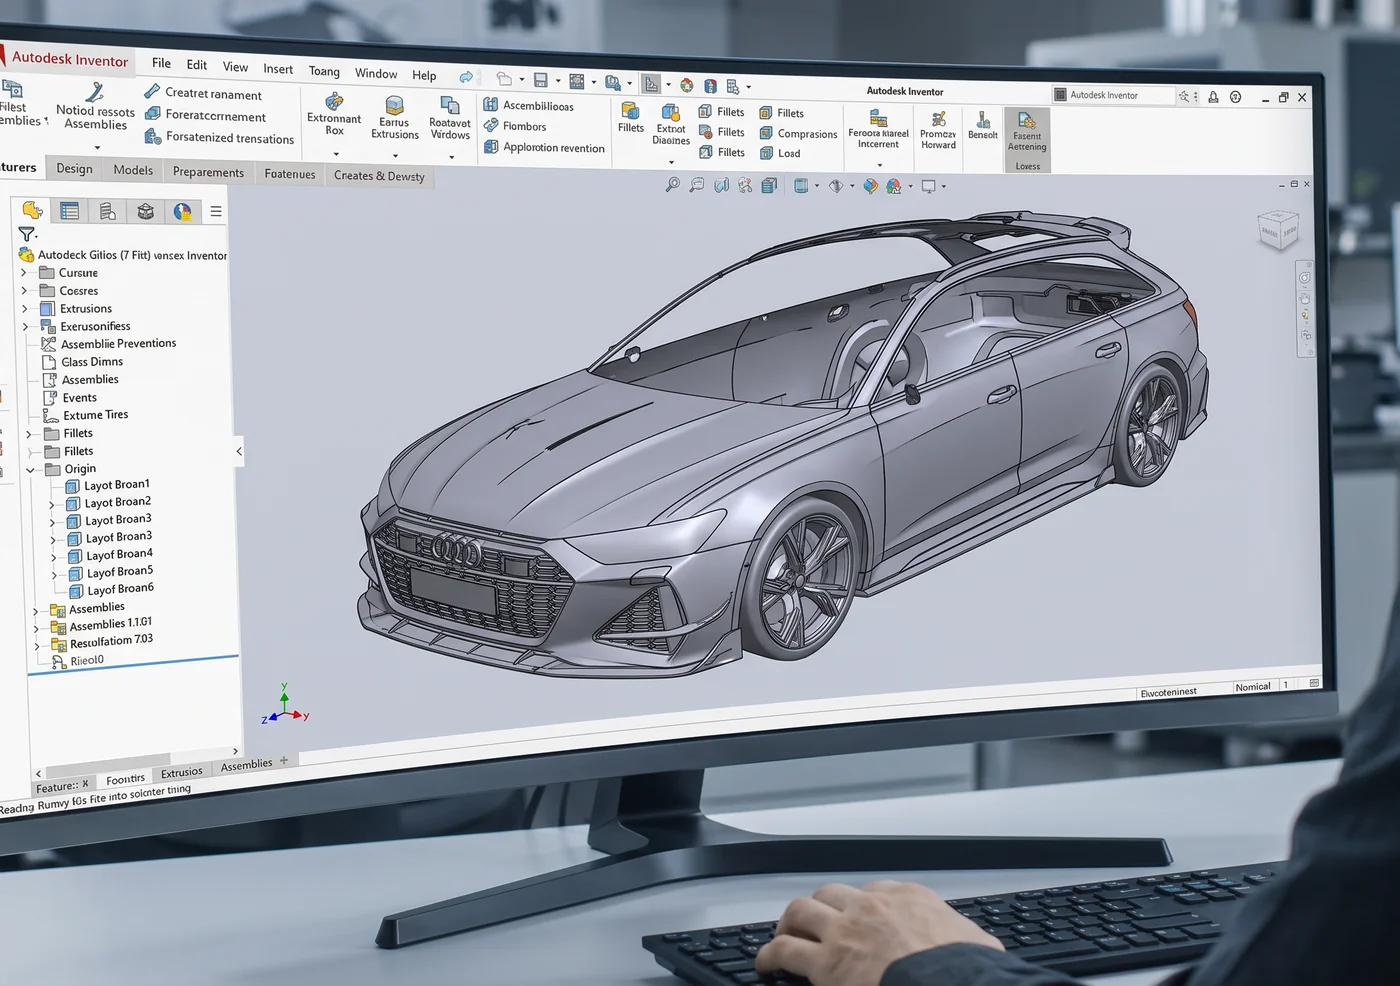Click the Flombors command

point(515,126)
